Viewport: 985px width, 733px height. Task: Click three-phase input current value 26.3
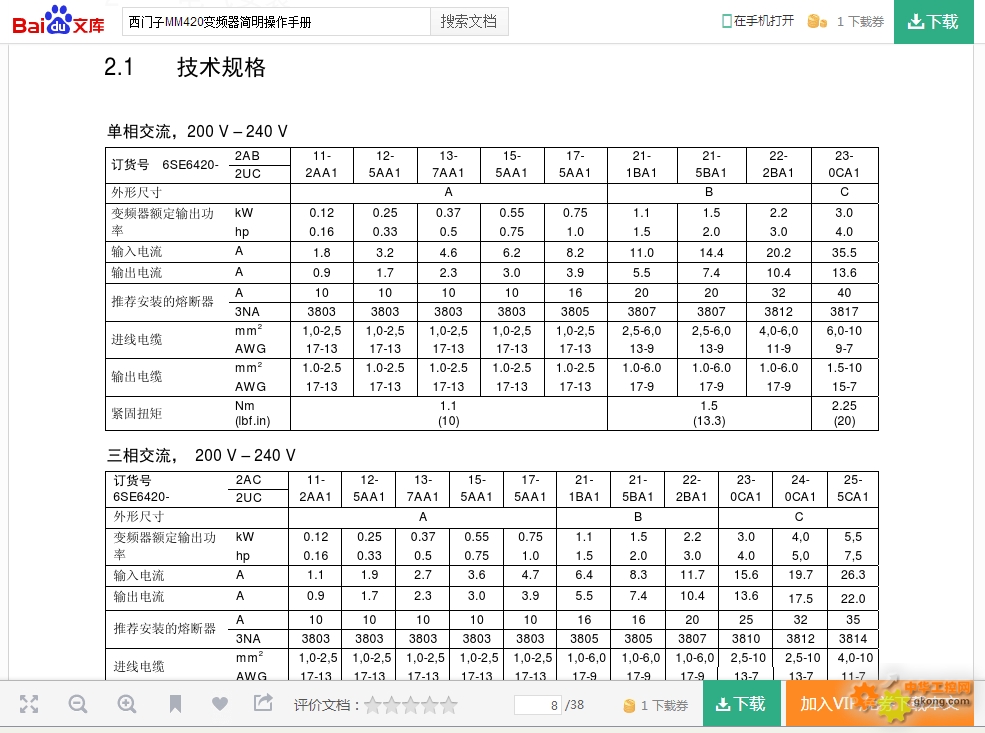(852, 575)
